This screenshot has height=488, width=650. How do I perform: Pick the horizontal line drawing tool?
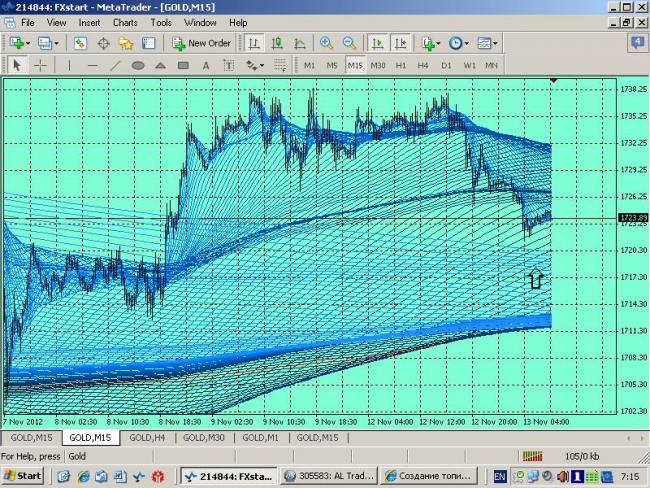[92, 65]
